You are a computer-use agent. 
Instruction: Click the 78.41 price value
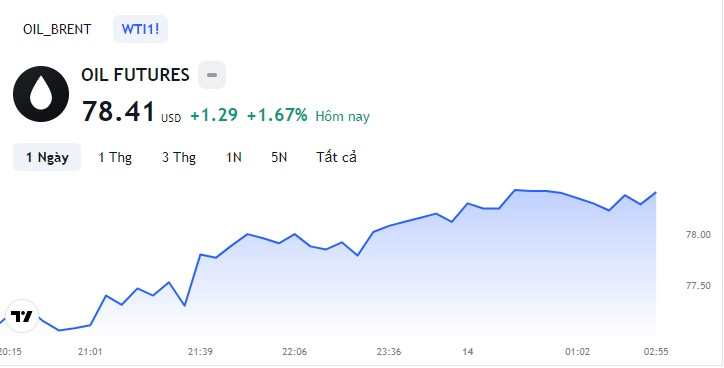coord(118,112)
